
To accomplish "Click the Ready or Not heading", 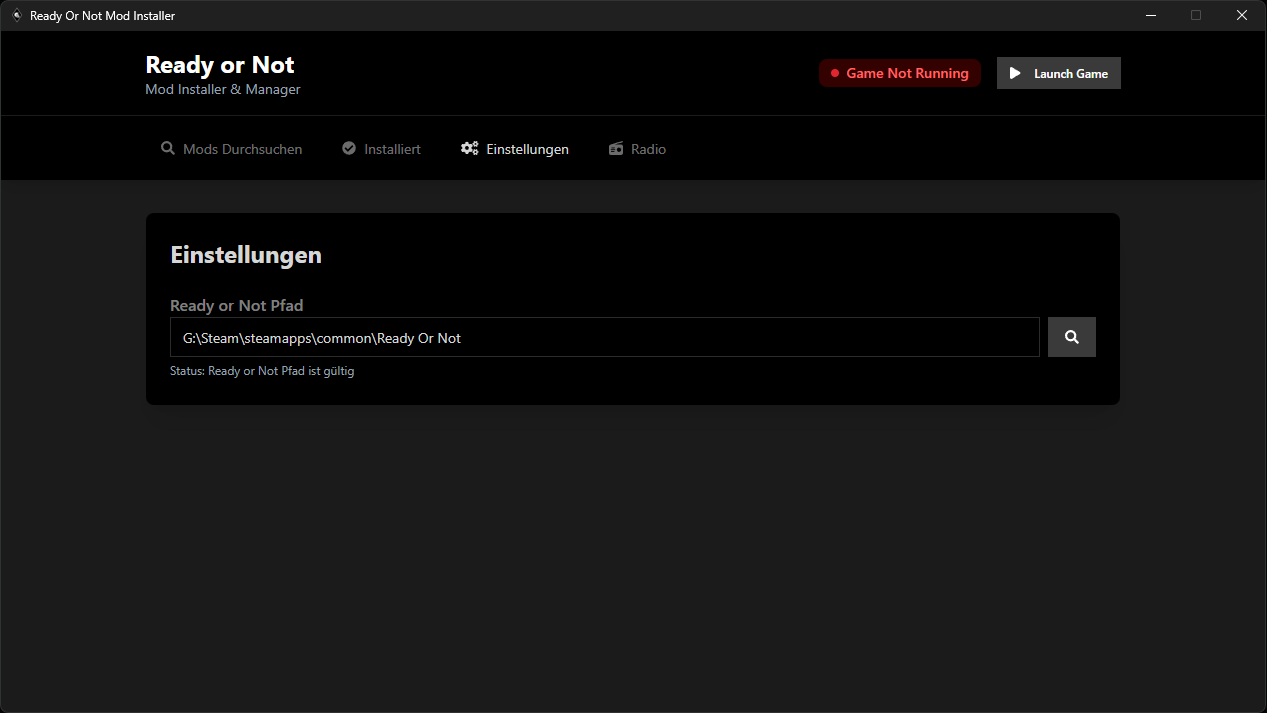I will 220,65.
